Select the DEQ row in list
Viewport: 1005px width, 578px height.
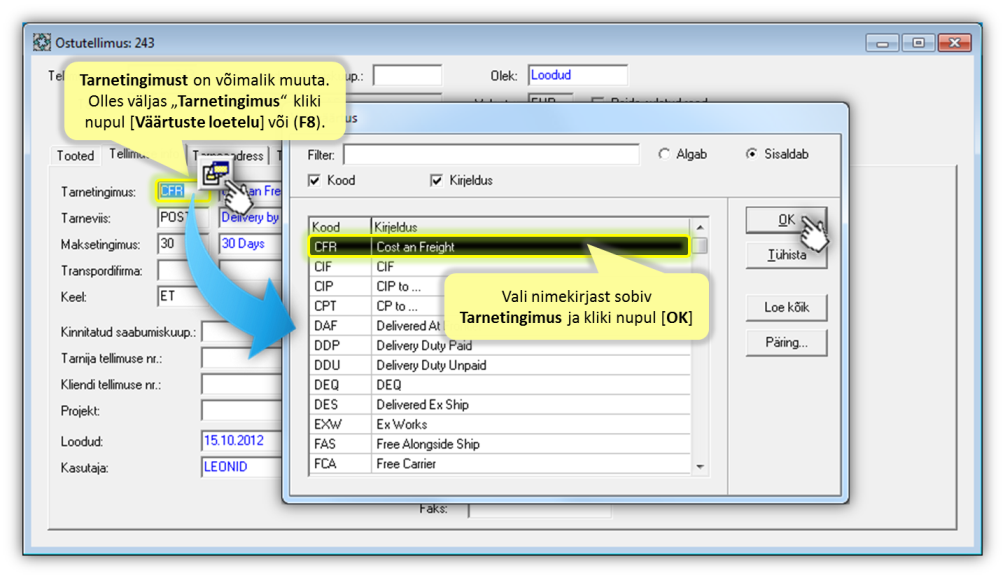500,385
